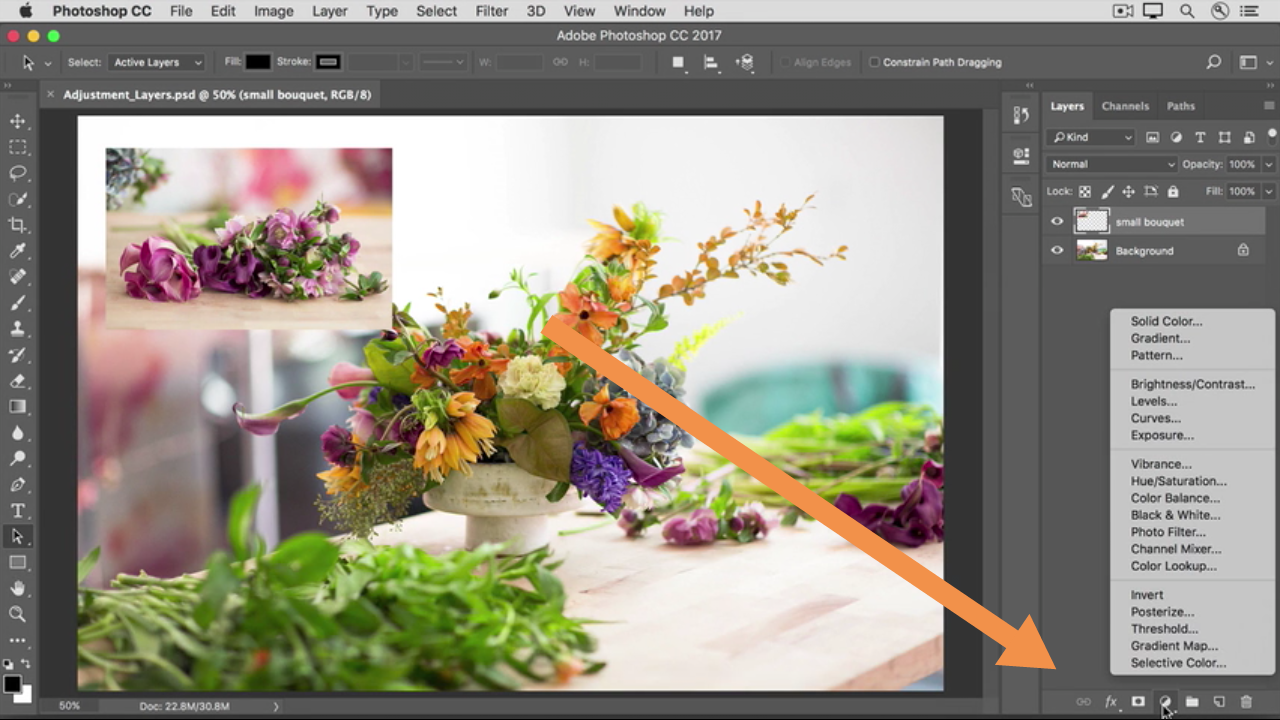Open the Filter menu
Viewport: 1280px width, 720px height.
point(491,11)
